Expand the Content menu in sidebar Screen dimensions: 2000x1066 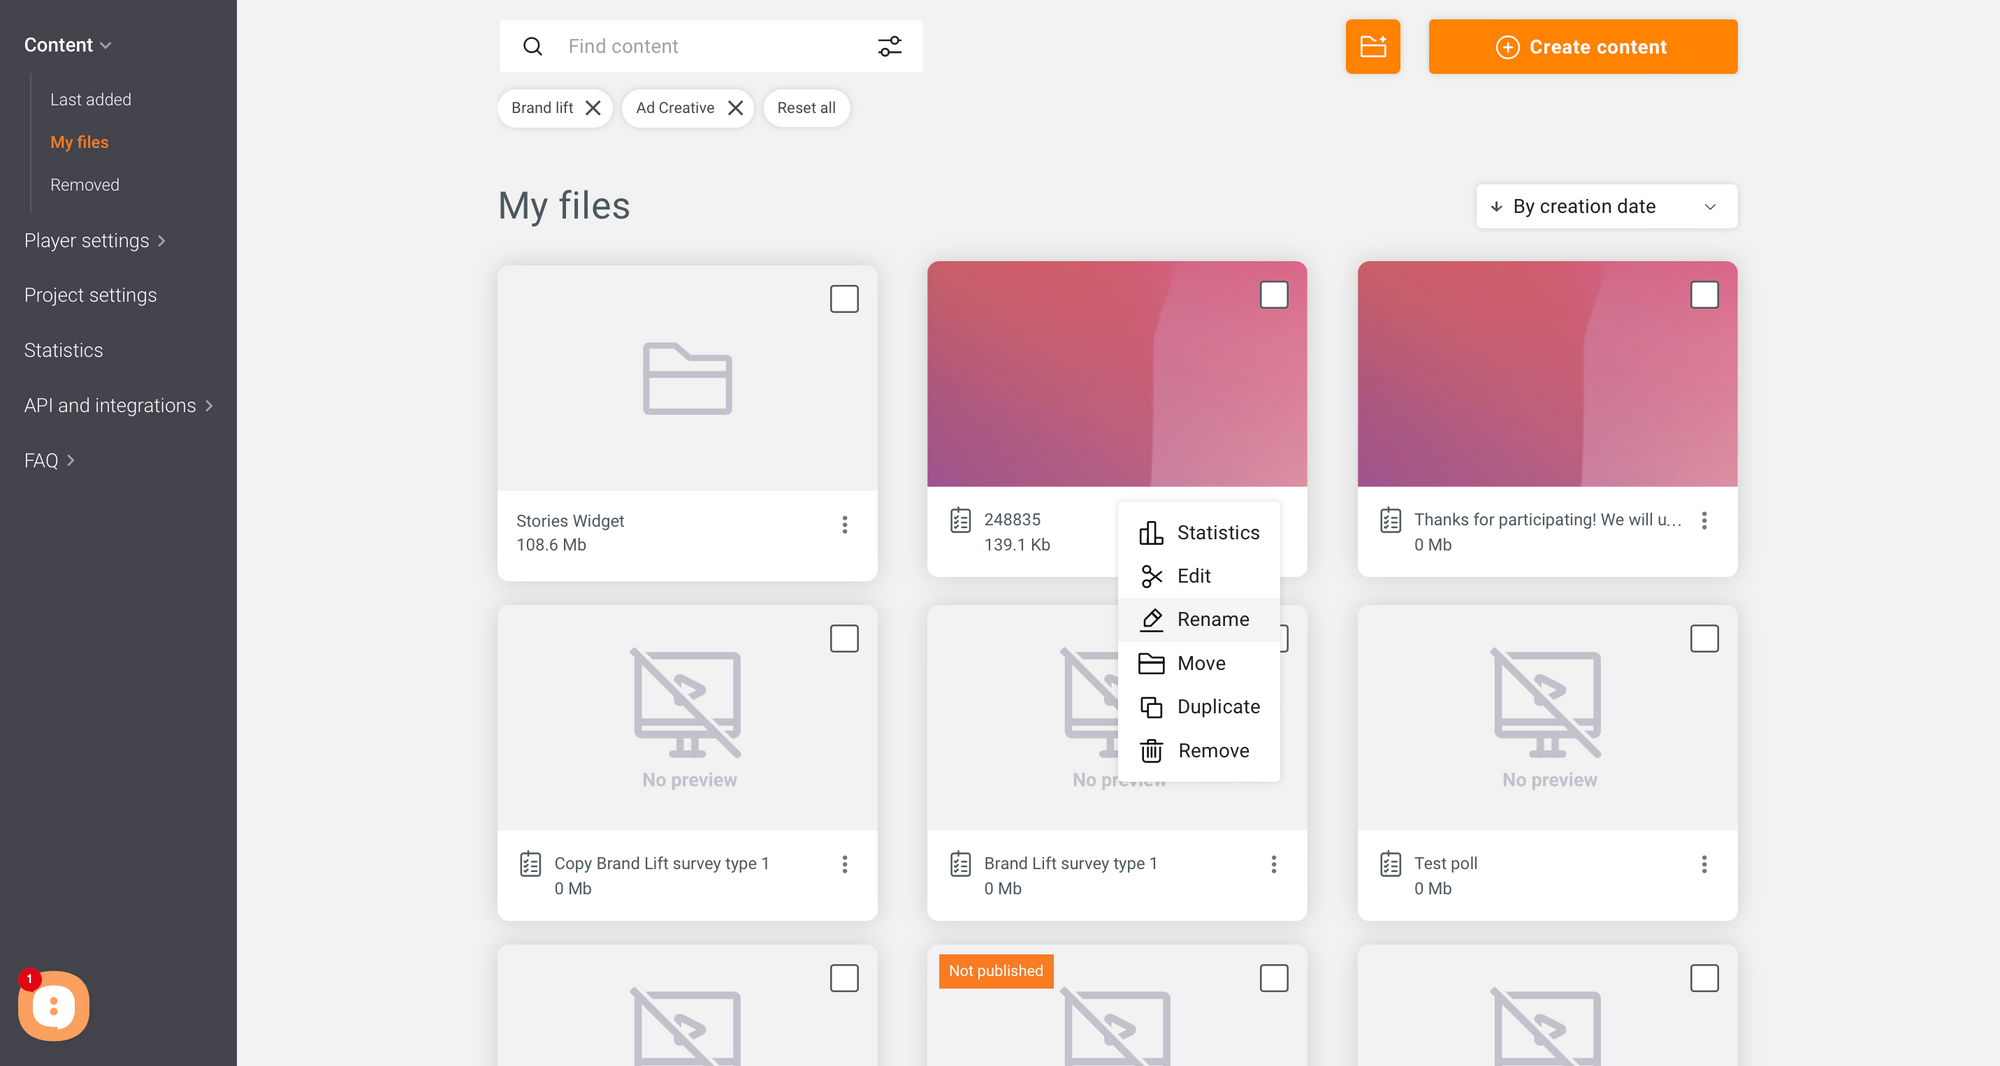66,44
